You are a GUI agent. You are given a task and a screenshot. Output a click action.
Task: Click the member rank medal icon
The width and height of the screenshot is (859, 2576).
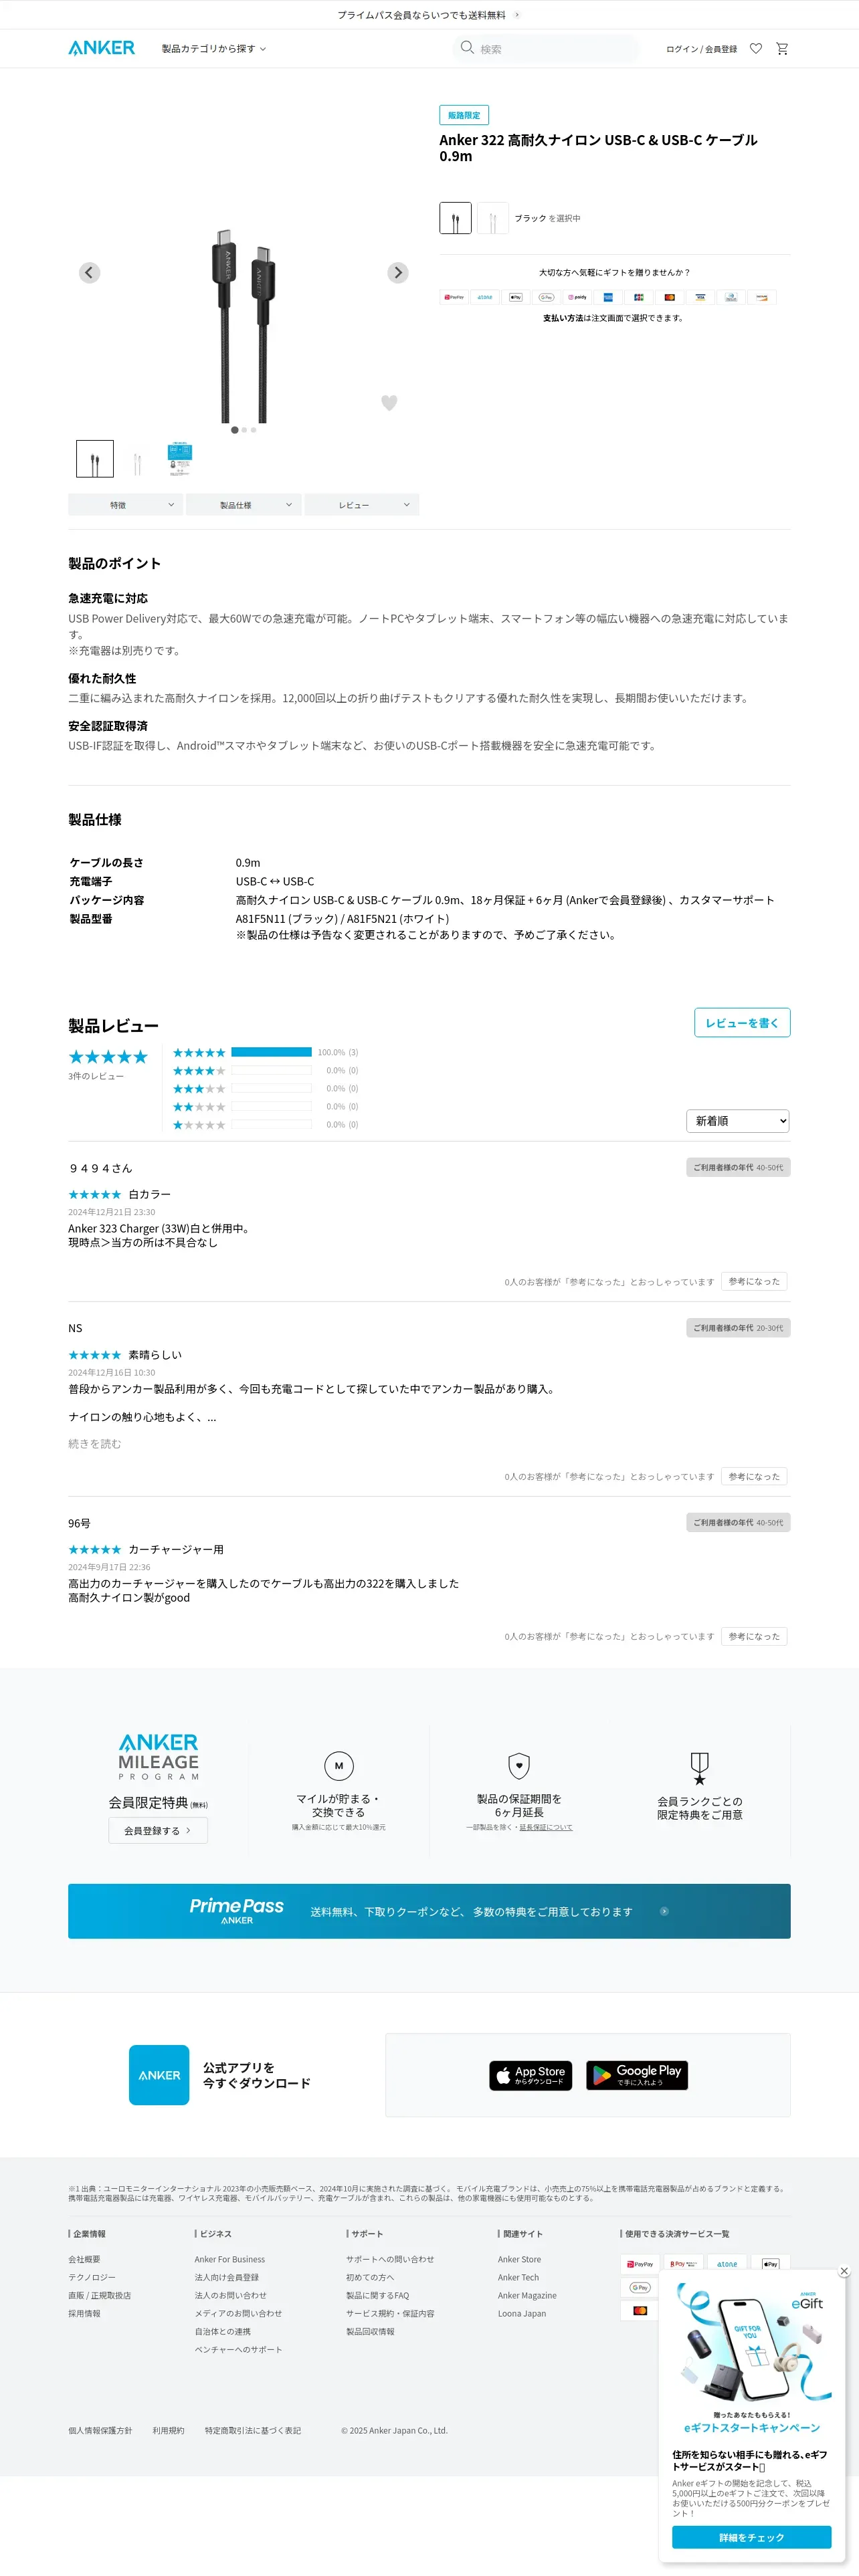pos(700,1768)
